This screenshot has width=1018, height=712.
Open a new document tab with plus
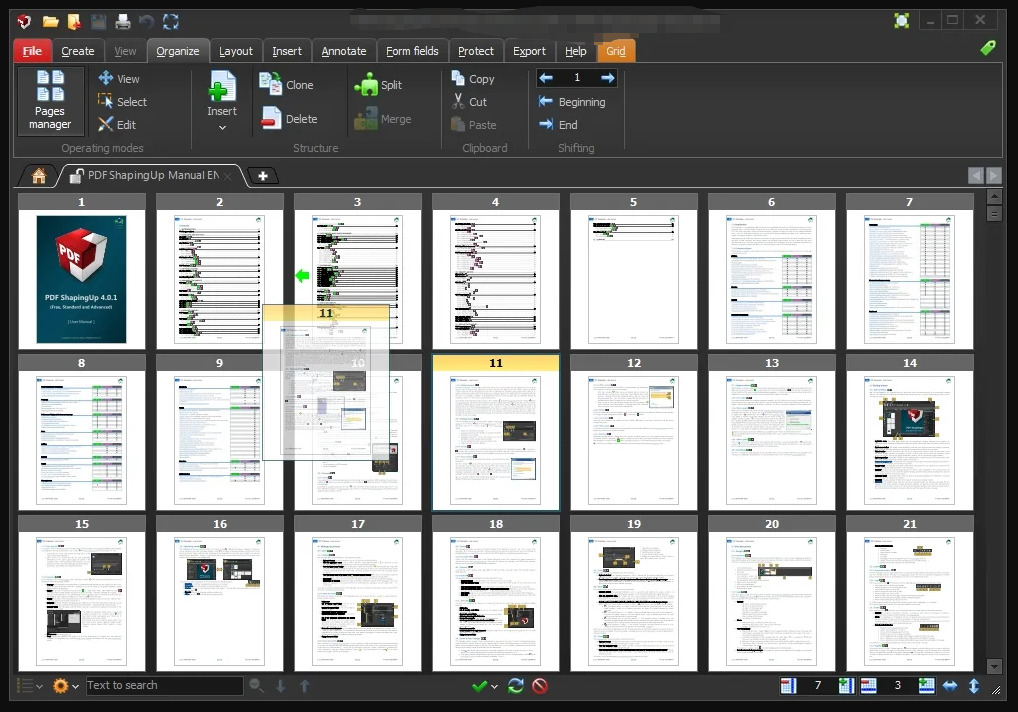coord(263,176)
